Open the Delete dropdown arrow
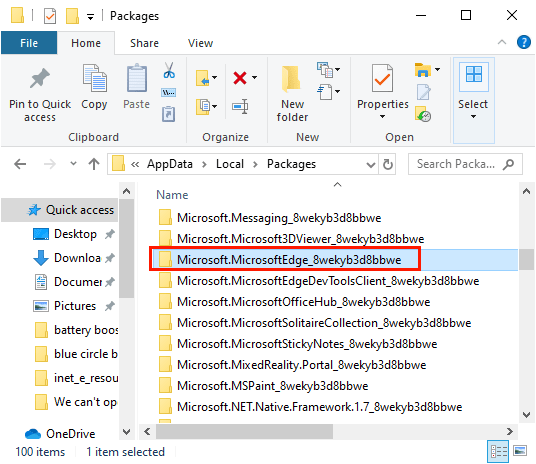The image size is (536, 464). (x=254, y=77)
